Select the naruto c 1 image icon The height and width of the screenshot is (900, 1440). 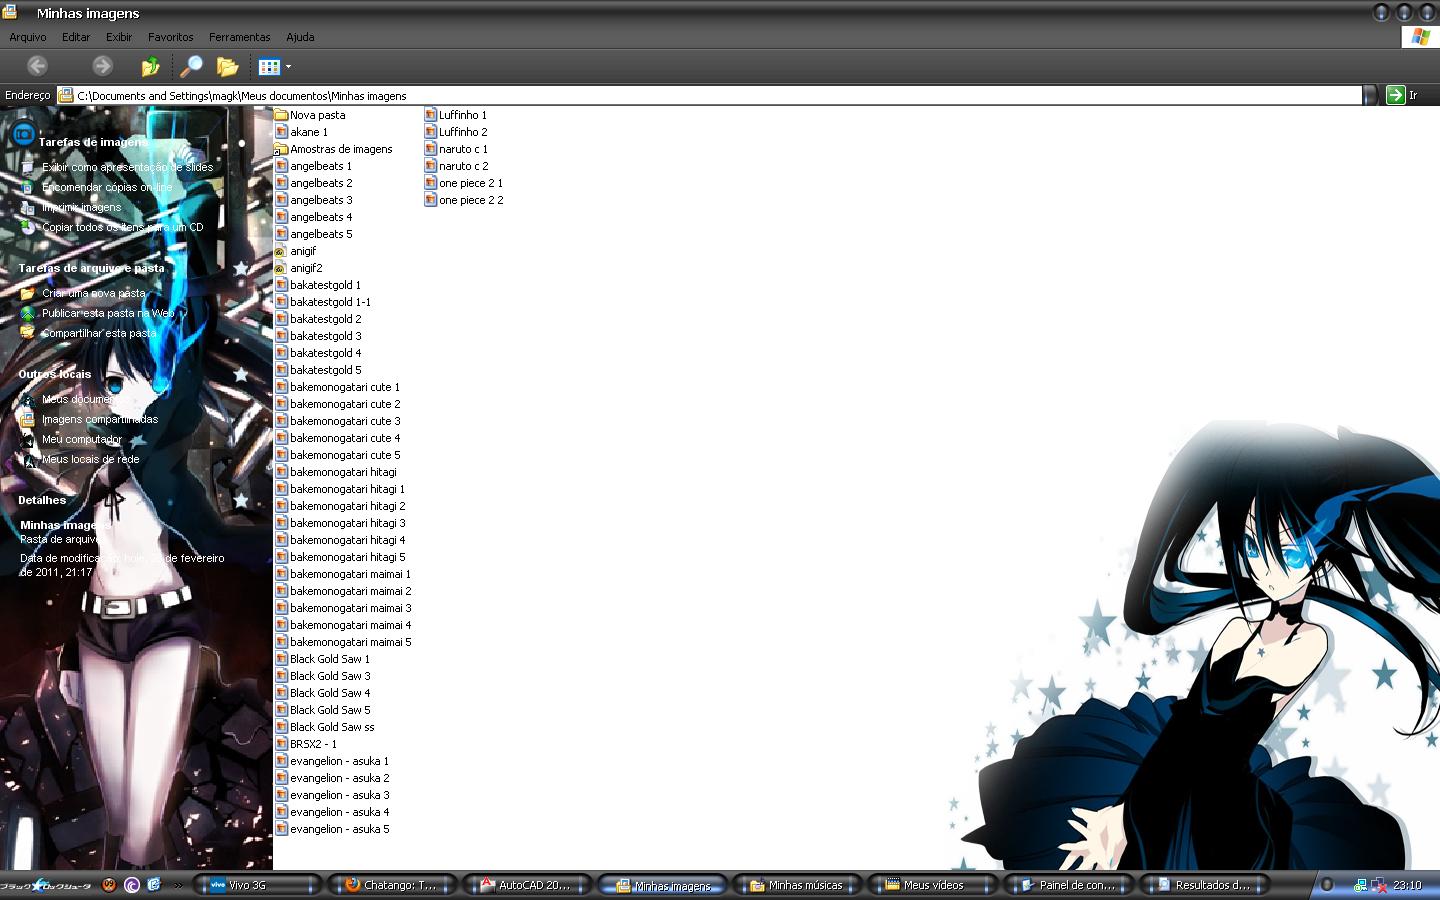point(430,149)
